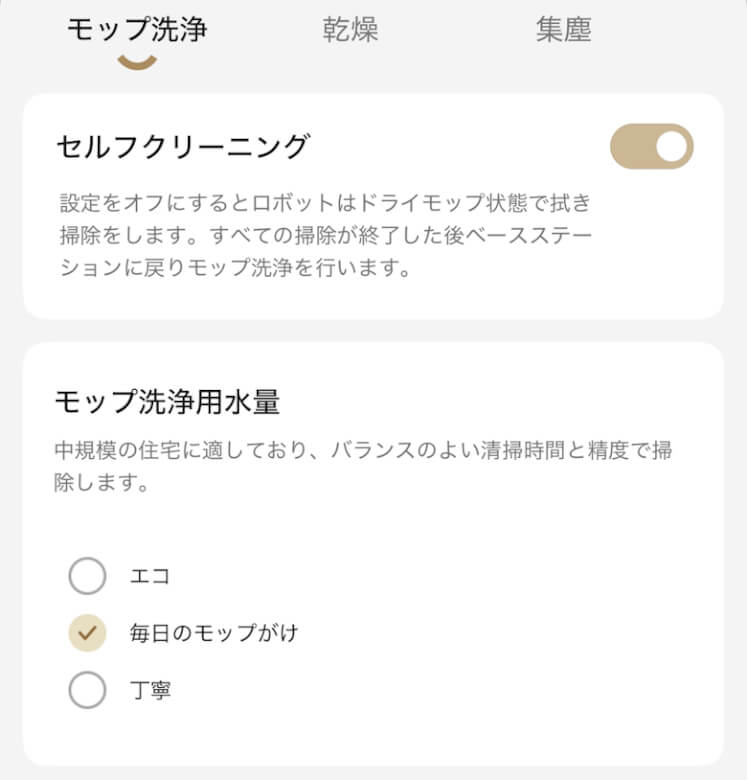Image resolution: width=747 pixels, height=780 pixels.
Task: Click the セルフクリーニング heading
Action: [182, 147]
